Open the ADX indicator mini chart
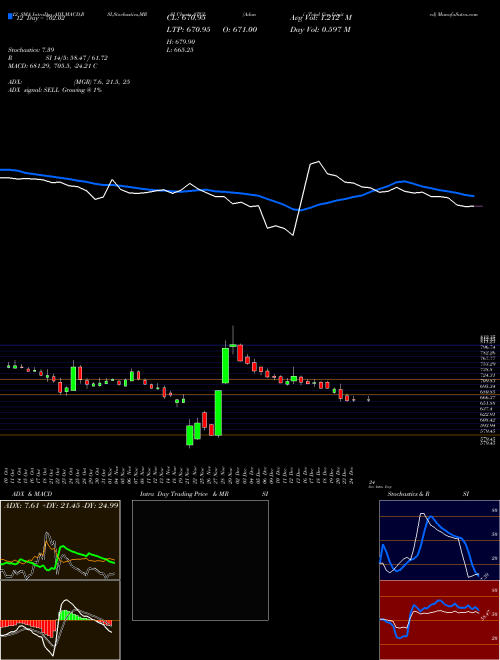 click(x=60, y=540)
